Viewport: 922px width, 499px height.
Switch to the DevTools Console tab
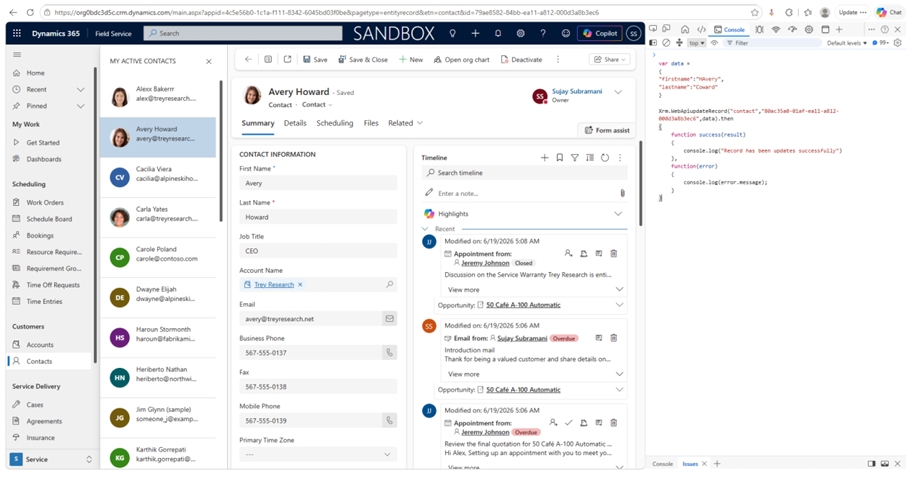[729, 29]
